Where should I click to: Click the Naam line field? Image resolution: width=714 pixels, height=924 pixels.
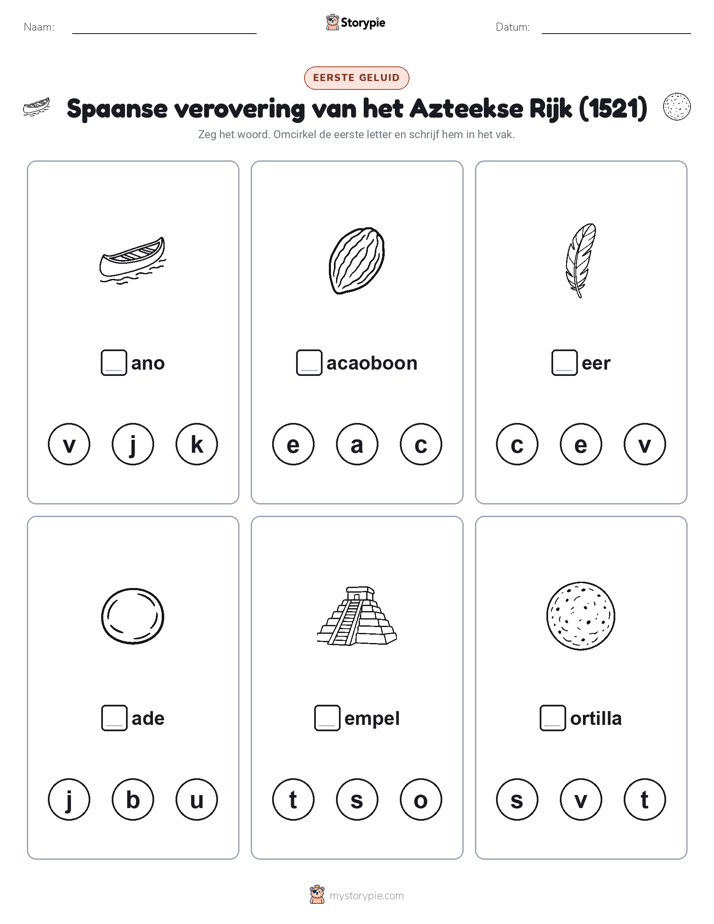(x=164, y=27)
